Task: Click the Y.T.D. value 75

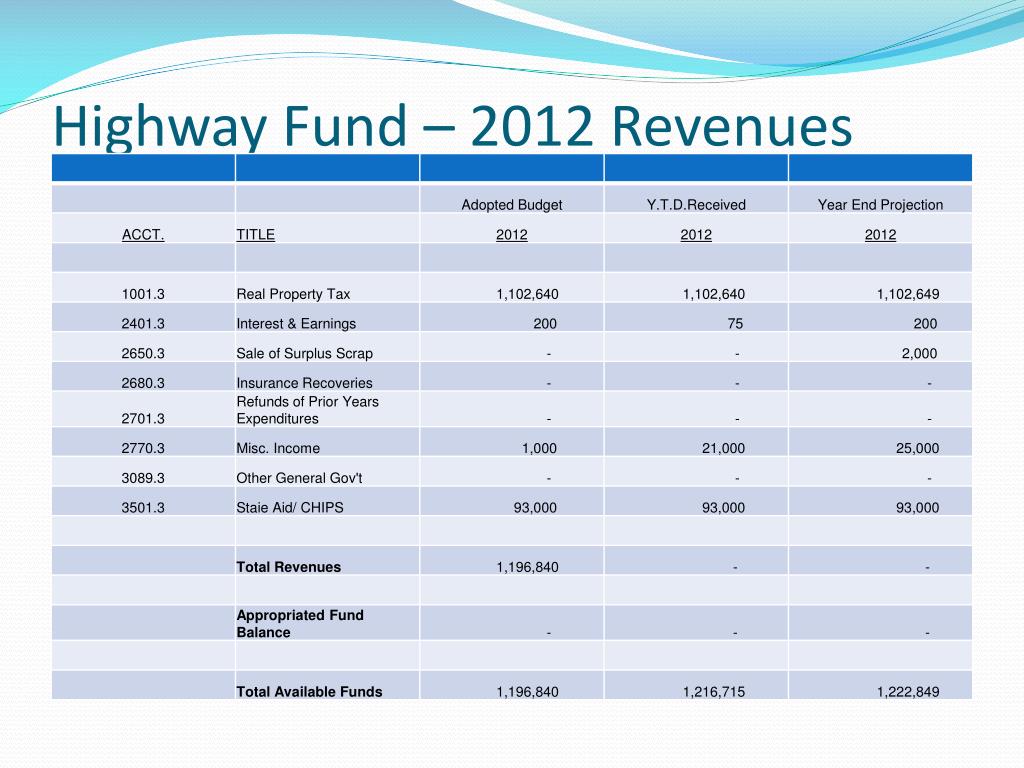Action: click(735, 323)
